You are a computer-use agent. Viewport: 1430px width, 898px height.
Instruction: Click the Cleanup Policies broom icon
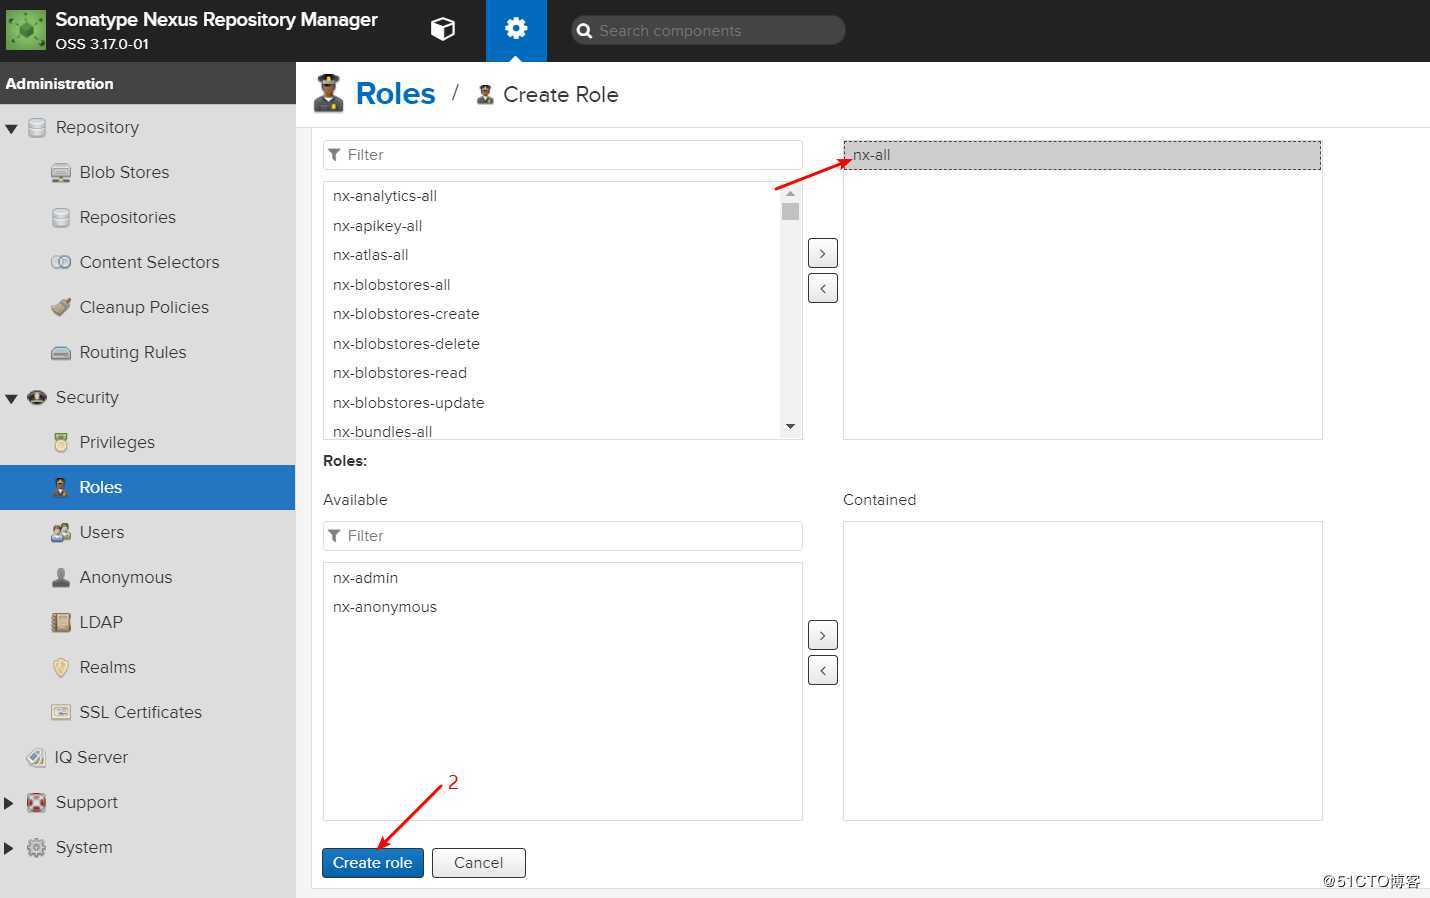point(61,307)
